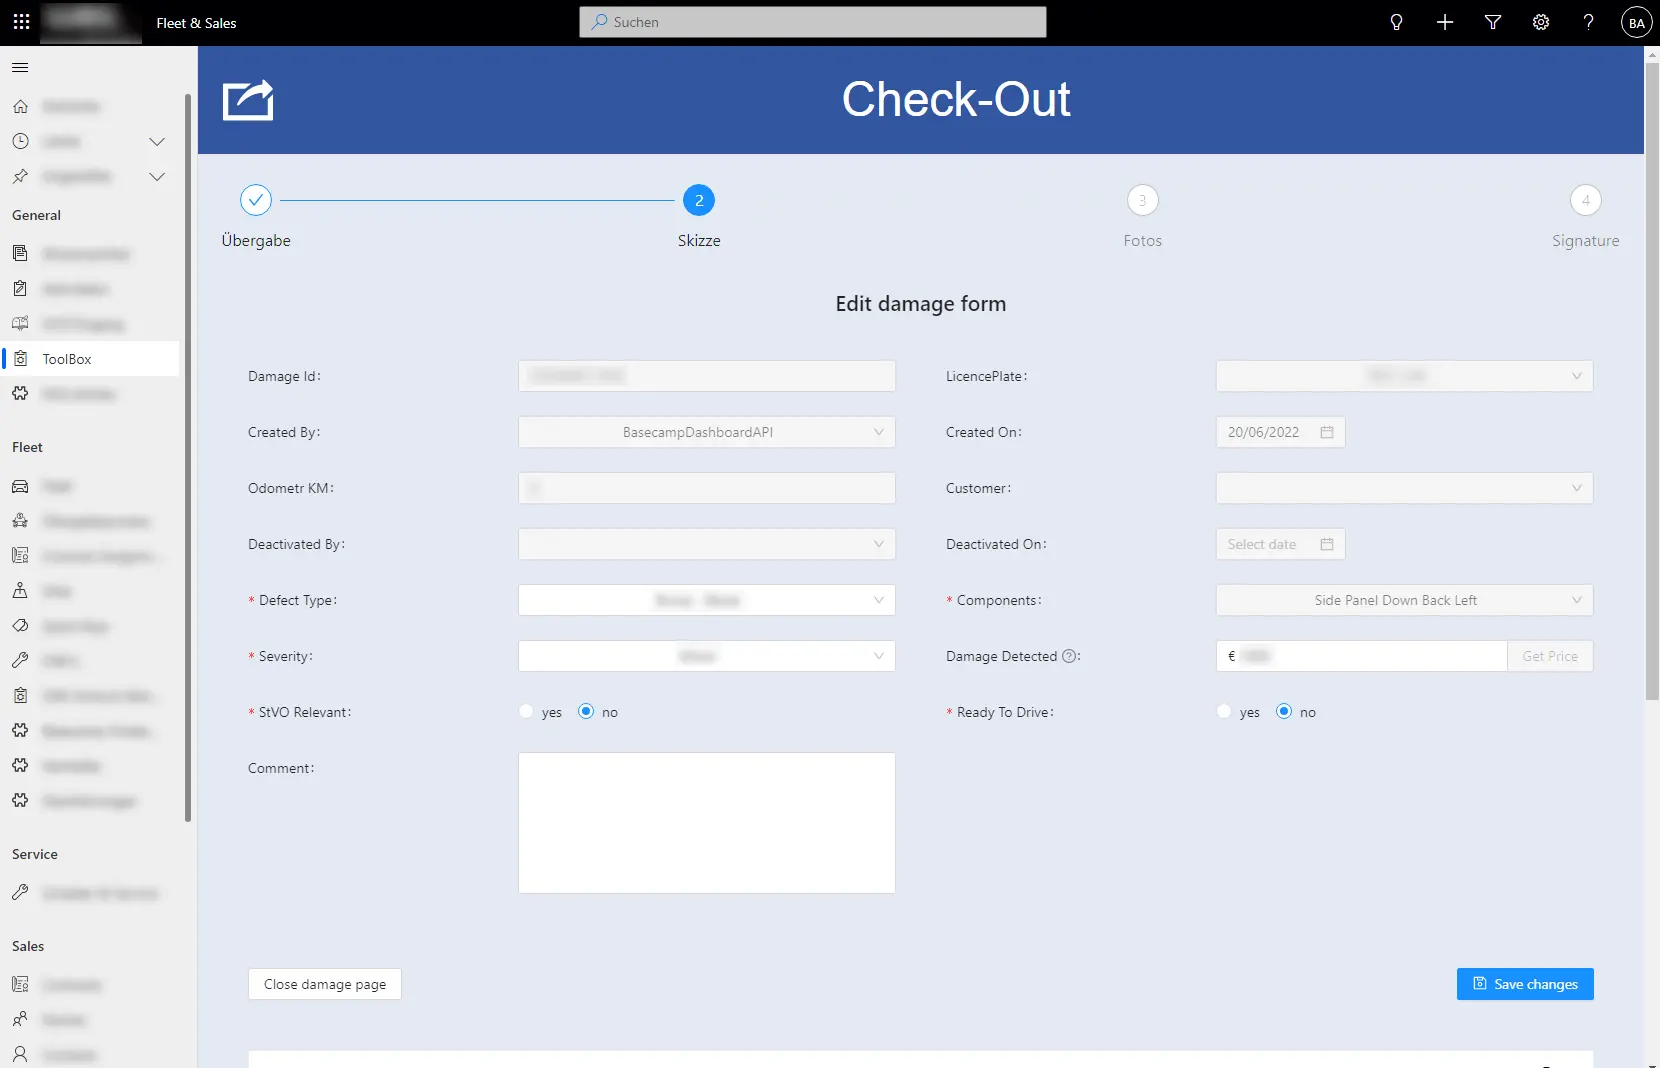Screen dimensions: 1660x1068
Task: Click the help question mark icon
Action: 1588,22
